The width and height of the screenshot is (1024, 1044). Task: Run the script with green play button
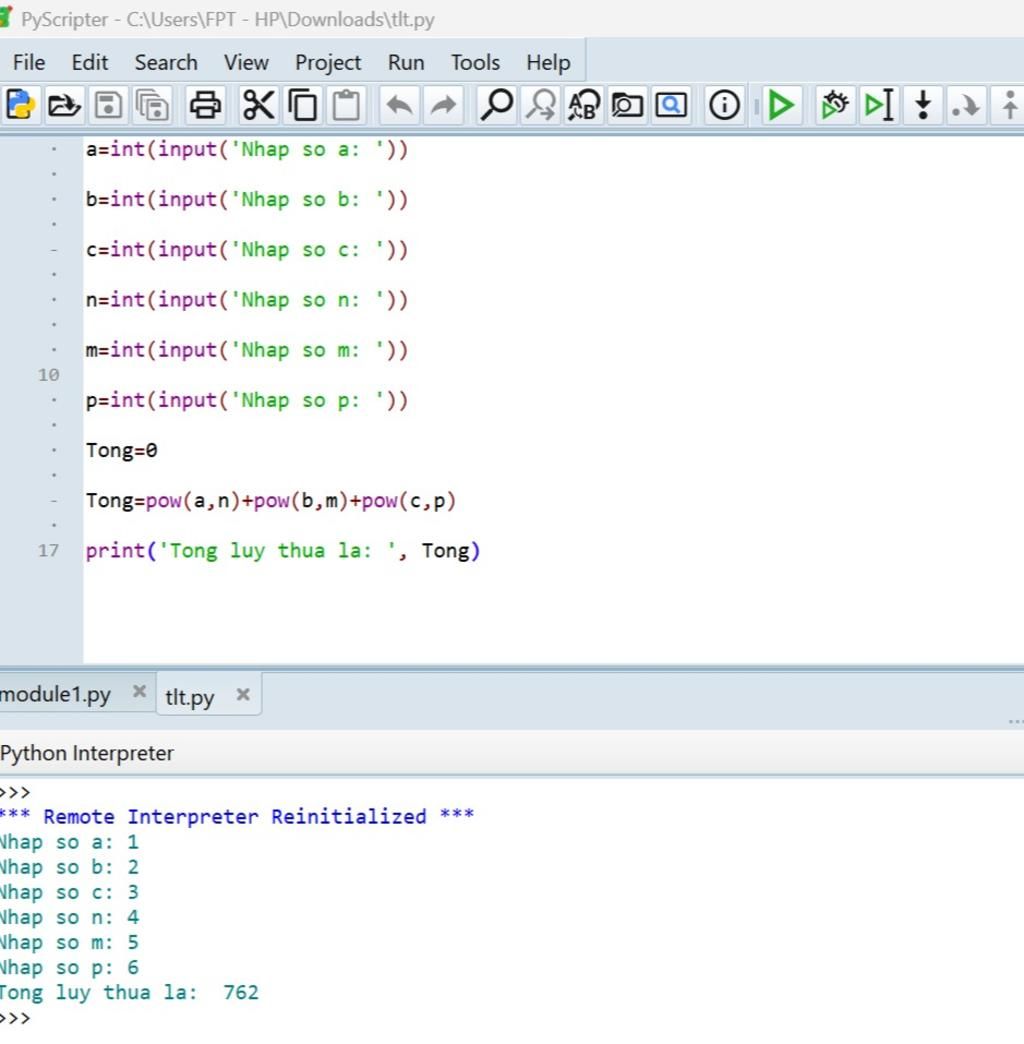point(781,104)
